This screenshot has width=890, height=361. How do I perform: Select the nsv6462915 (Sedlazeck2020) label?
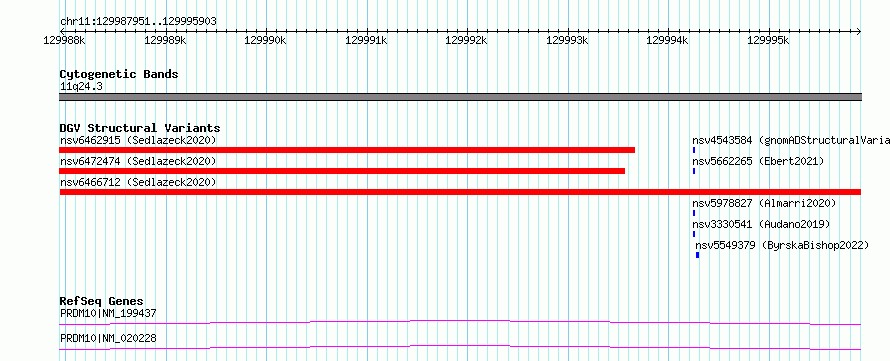click(138, 140)
